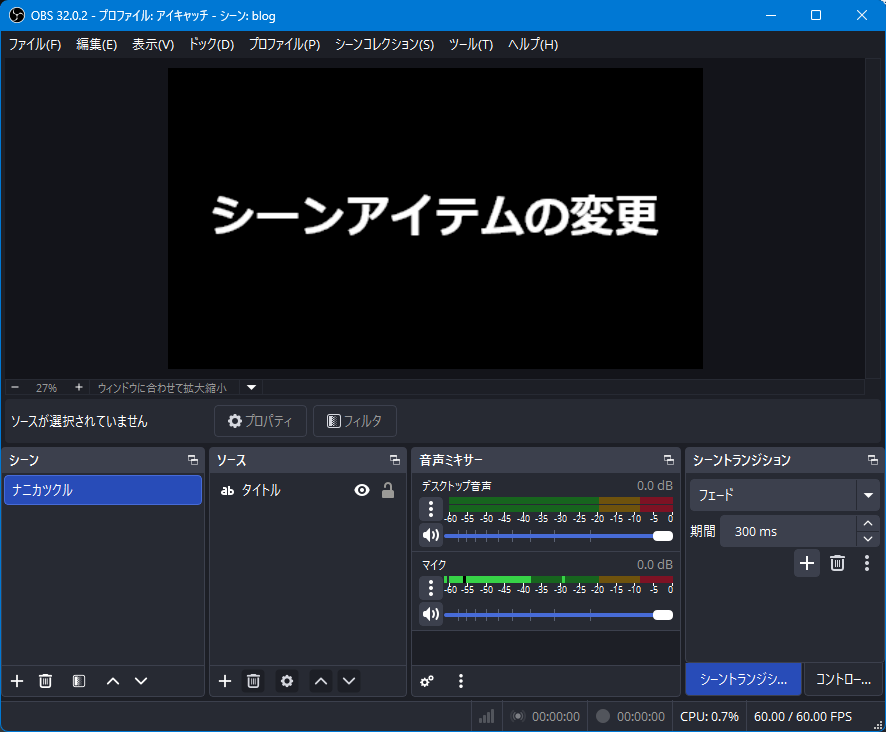Unlock the タイトル source lock toggle
Screen dimensions: 886x732
389,490
